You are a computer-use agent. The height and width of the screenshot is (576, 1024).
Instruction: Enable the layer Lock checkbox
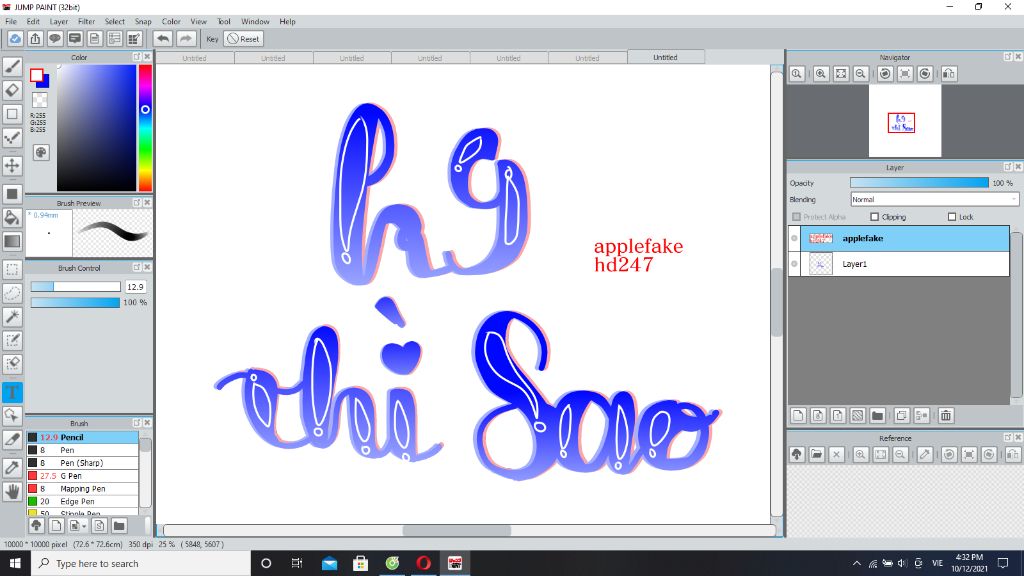[x=952, y=217]
